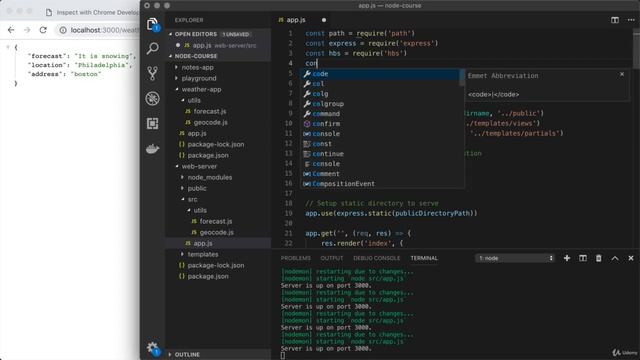Maximize the terminal panel with chevron
This screenshot has width=640, height=360.
615,258
